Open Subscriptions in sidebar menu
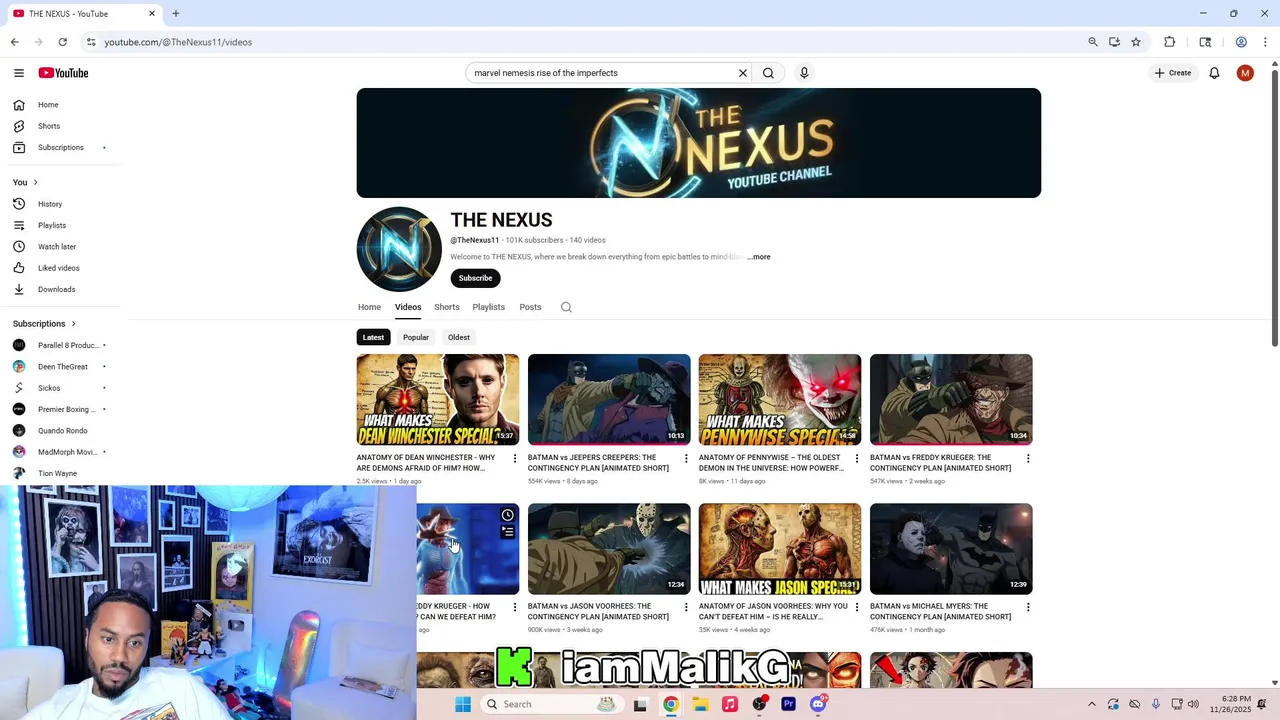1280x720 pixels. (x=60, y=148)
